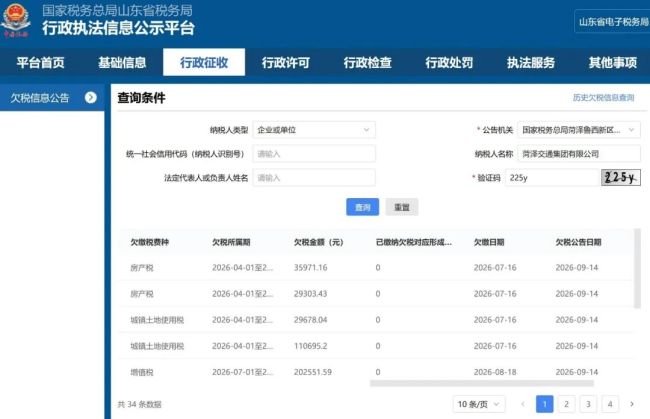
Task: Open the 历史欠税信息查询 link
Action: (603, 97)
